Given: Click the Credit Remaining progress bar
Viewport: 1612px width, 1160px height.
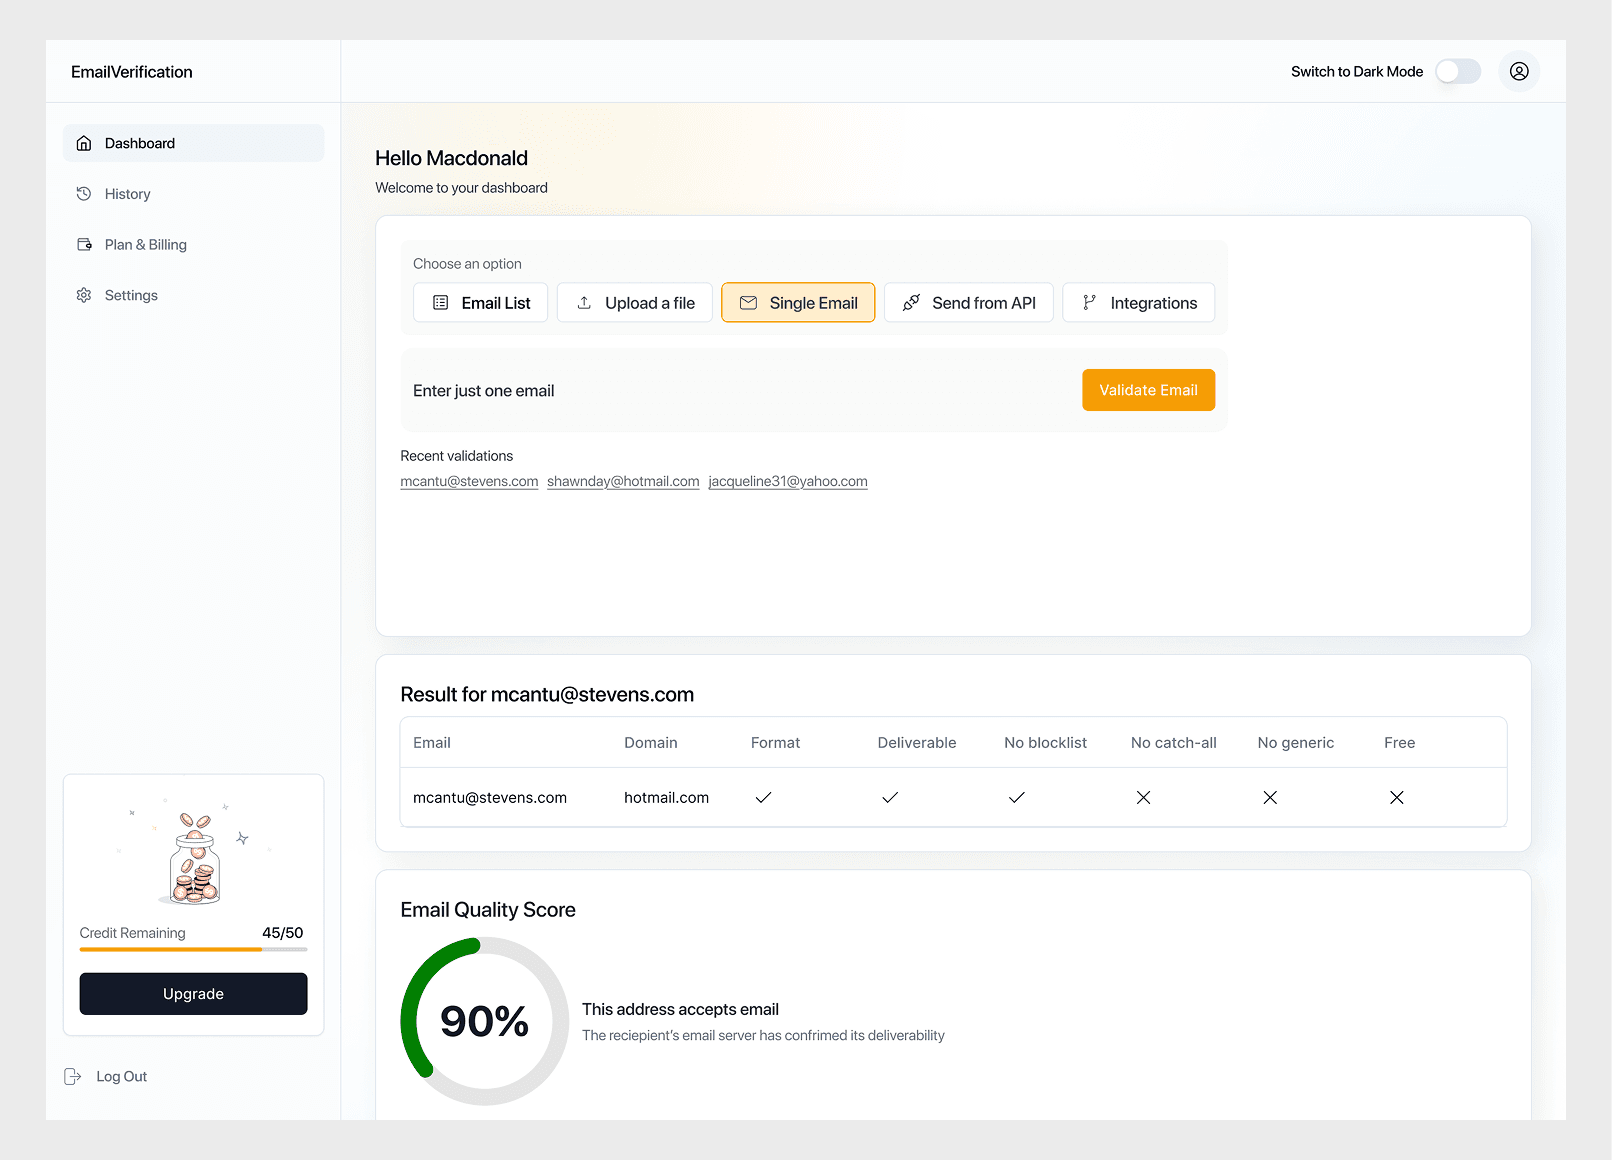Looking at the screenshot, I should (x=193, y=949).
